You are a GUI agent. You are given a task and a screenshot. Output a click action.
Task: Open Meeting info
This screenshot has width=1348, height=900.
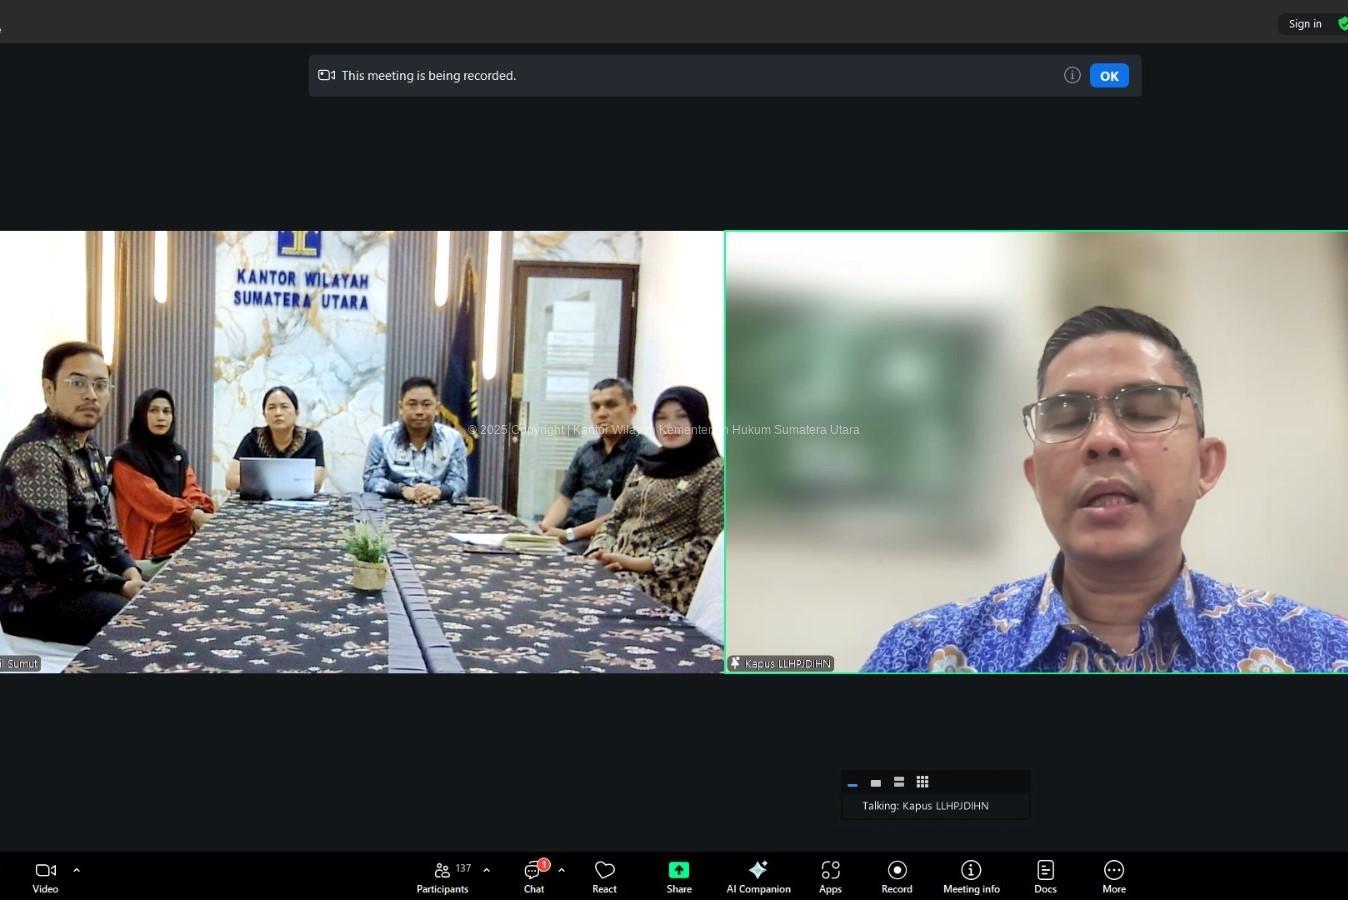pos(971,876)
